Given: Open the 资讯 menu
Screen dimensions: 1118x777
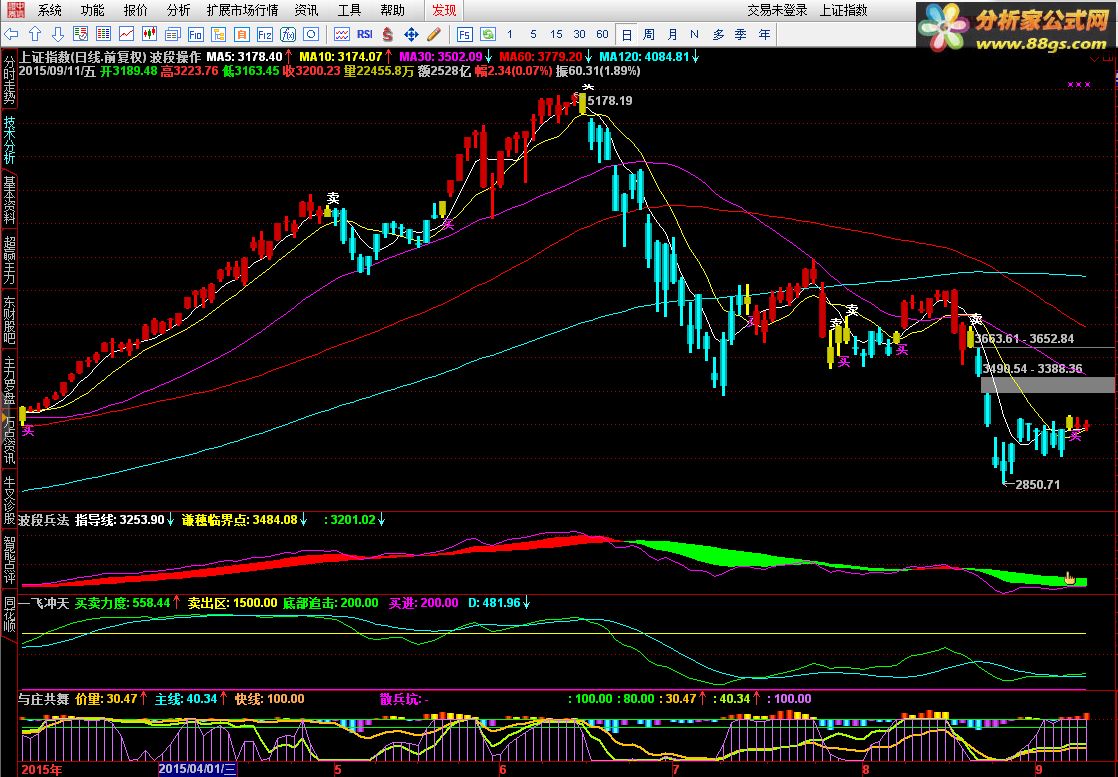Looking at the screenshot, I should 307,10.
